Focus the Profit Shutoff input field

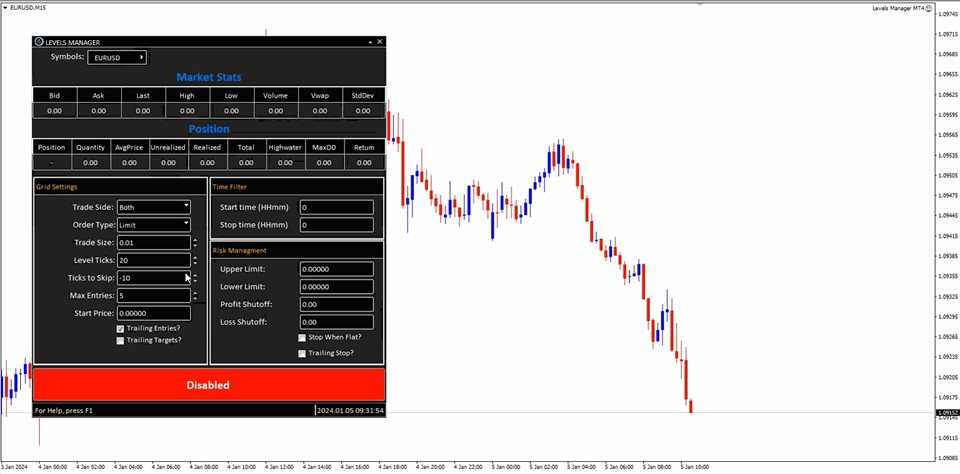[x=336, y=304]
